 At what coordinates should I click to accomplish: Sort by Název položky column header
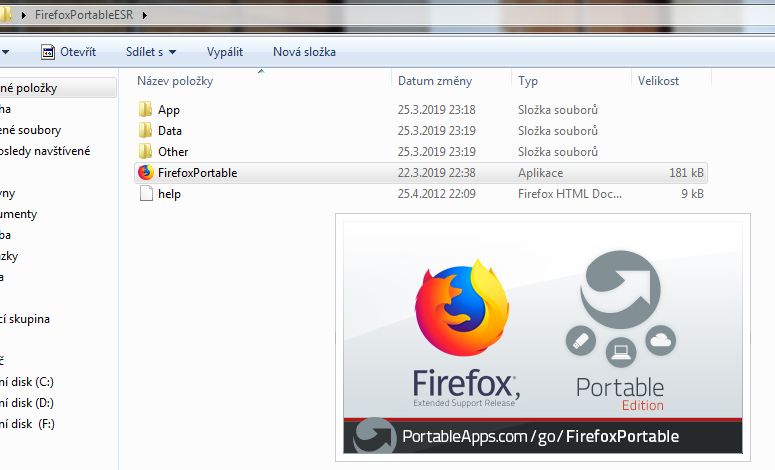pyautogui.click(x=175, y=81)
